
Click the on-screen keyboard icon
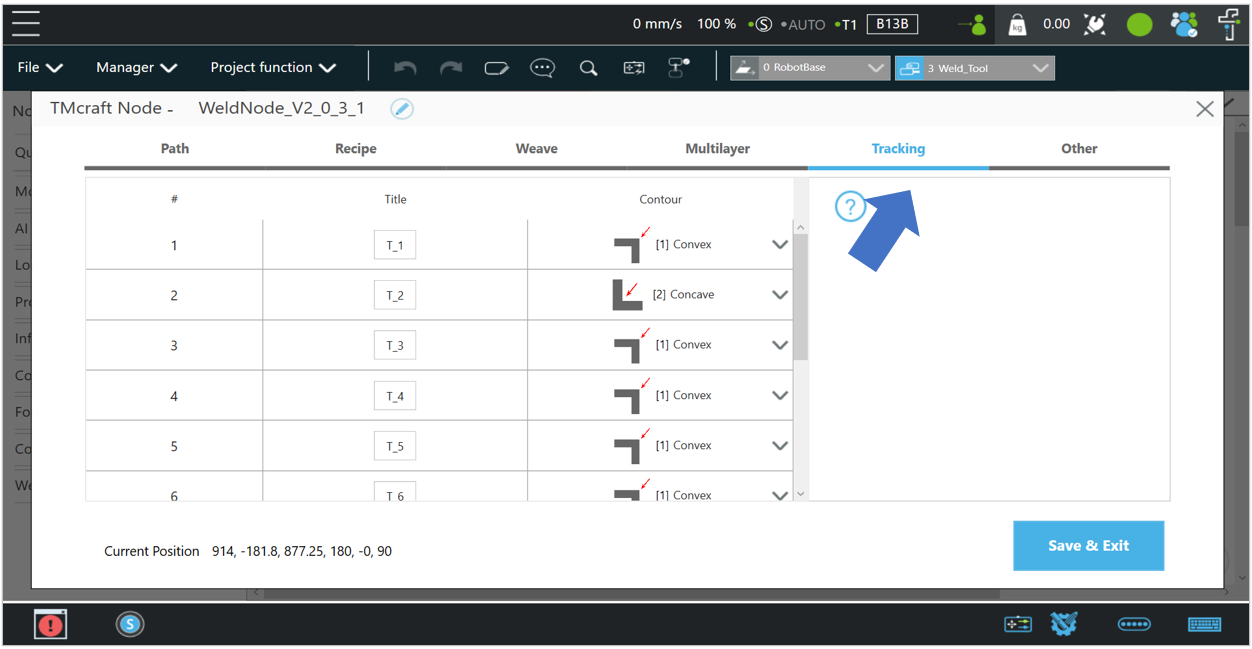(x=1204, y=624)
